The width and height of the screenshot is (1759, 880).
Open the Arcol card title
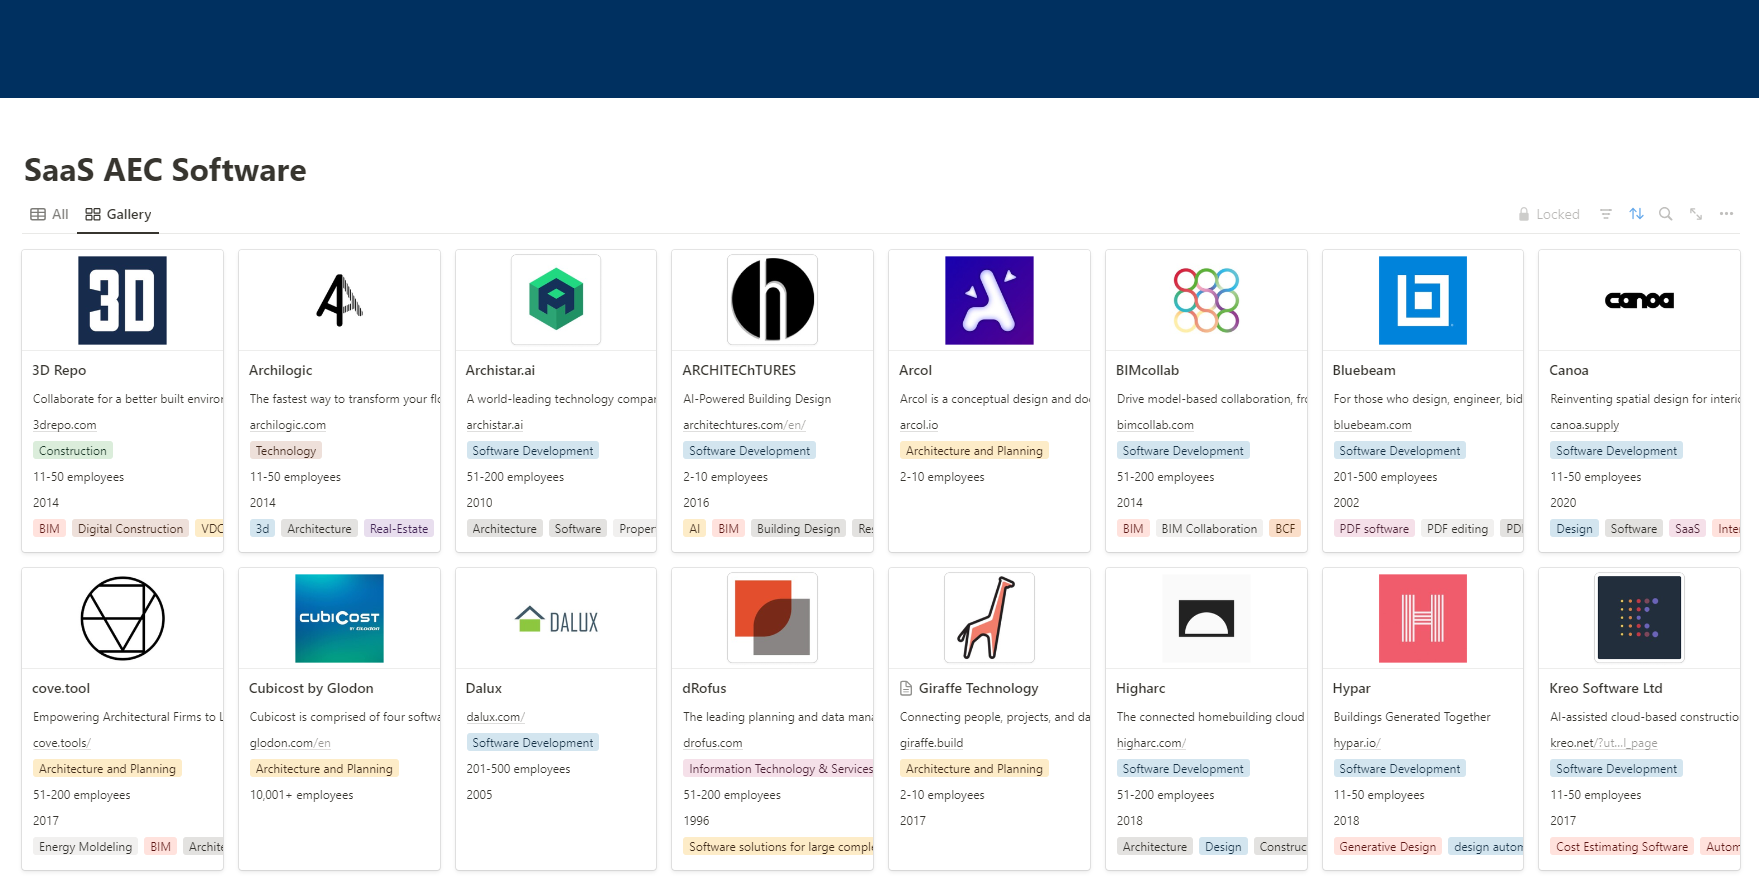pos(915,370)
